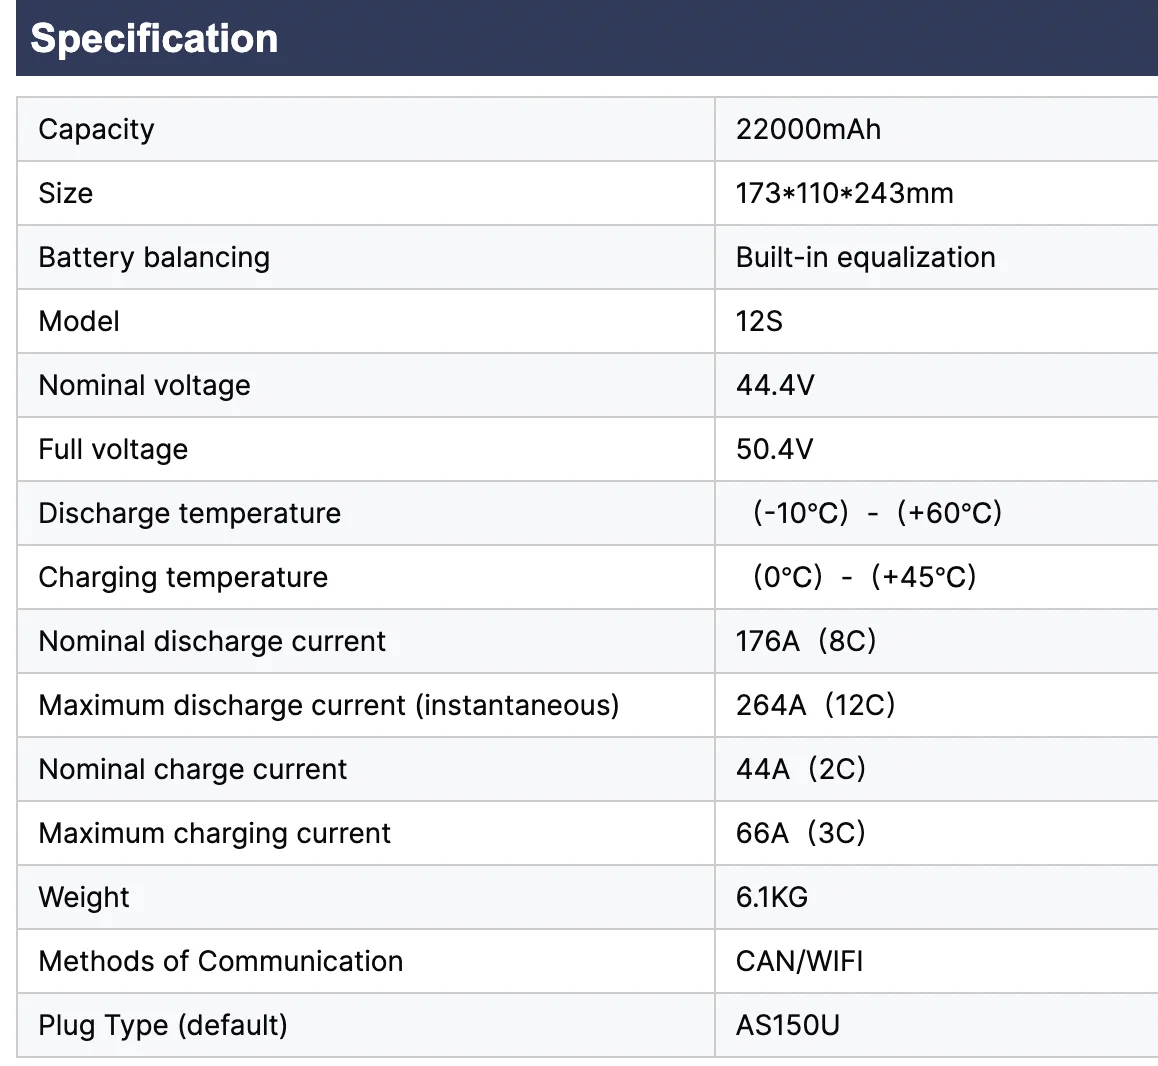This screenshot has width=1158, height=1066.
Task: Click the Nominal voltage label
Action: pos(144,385)
